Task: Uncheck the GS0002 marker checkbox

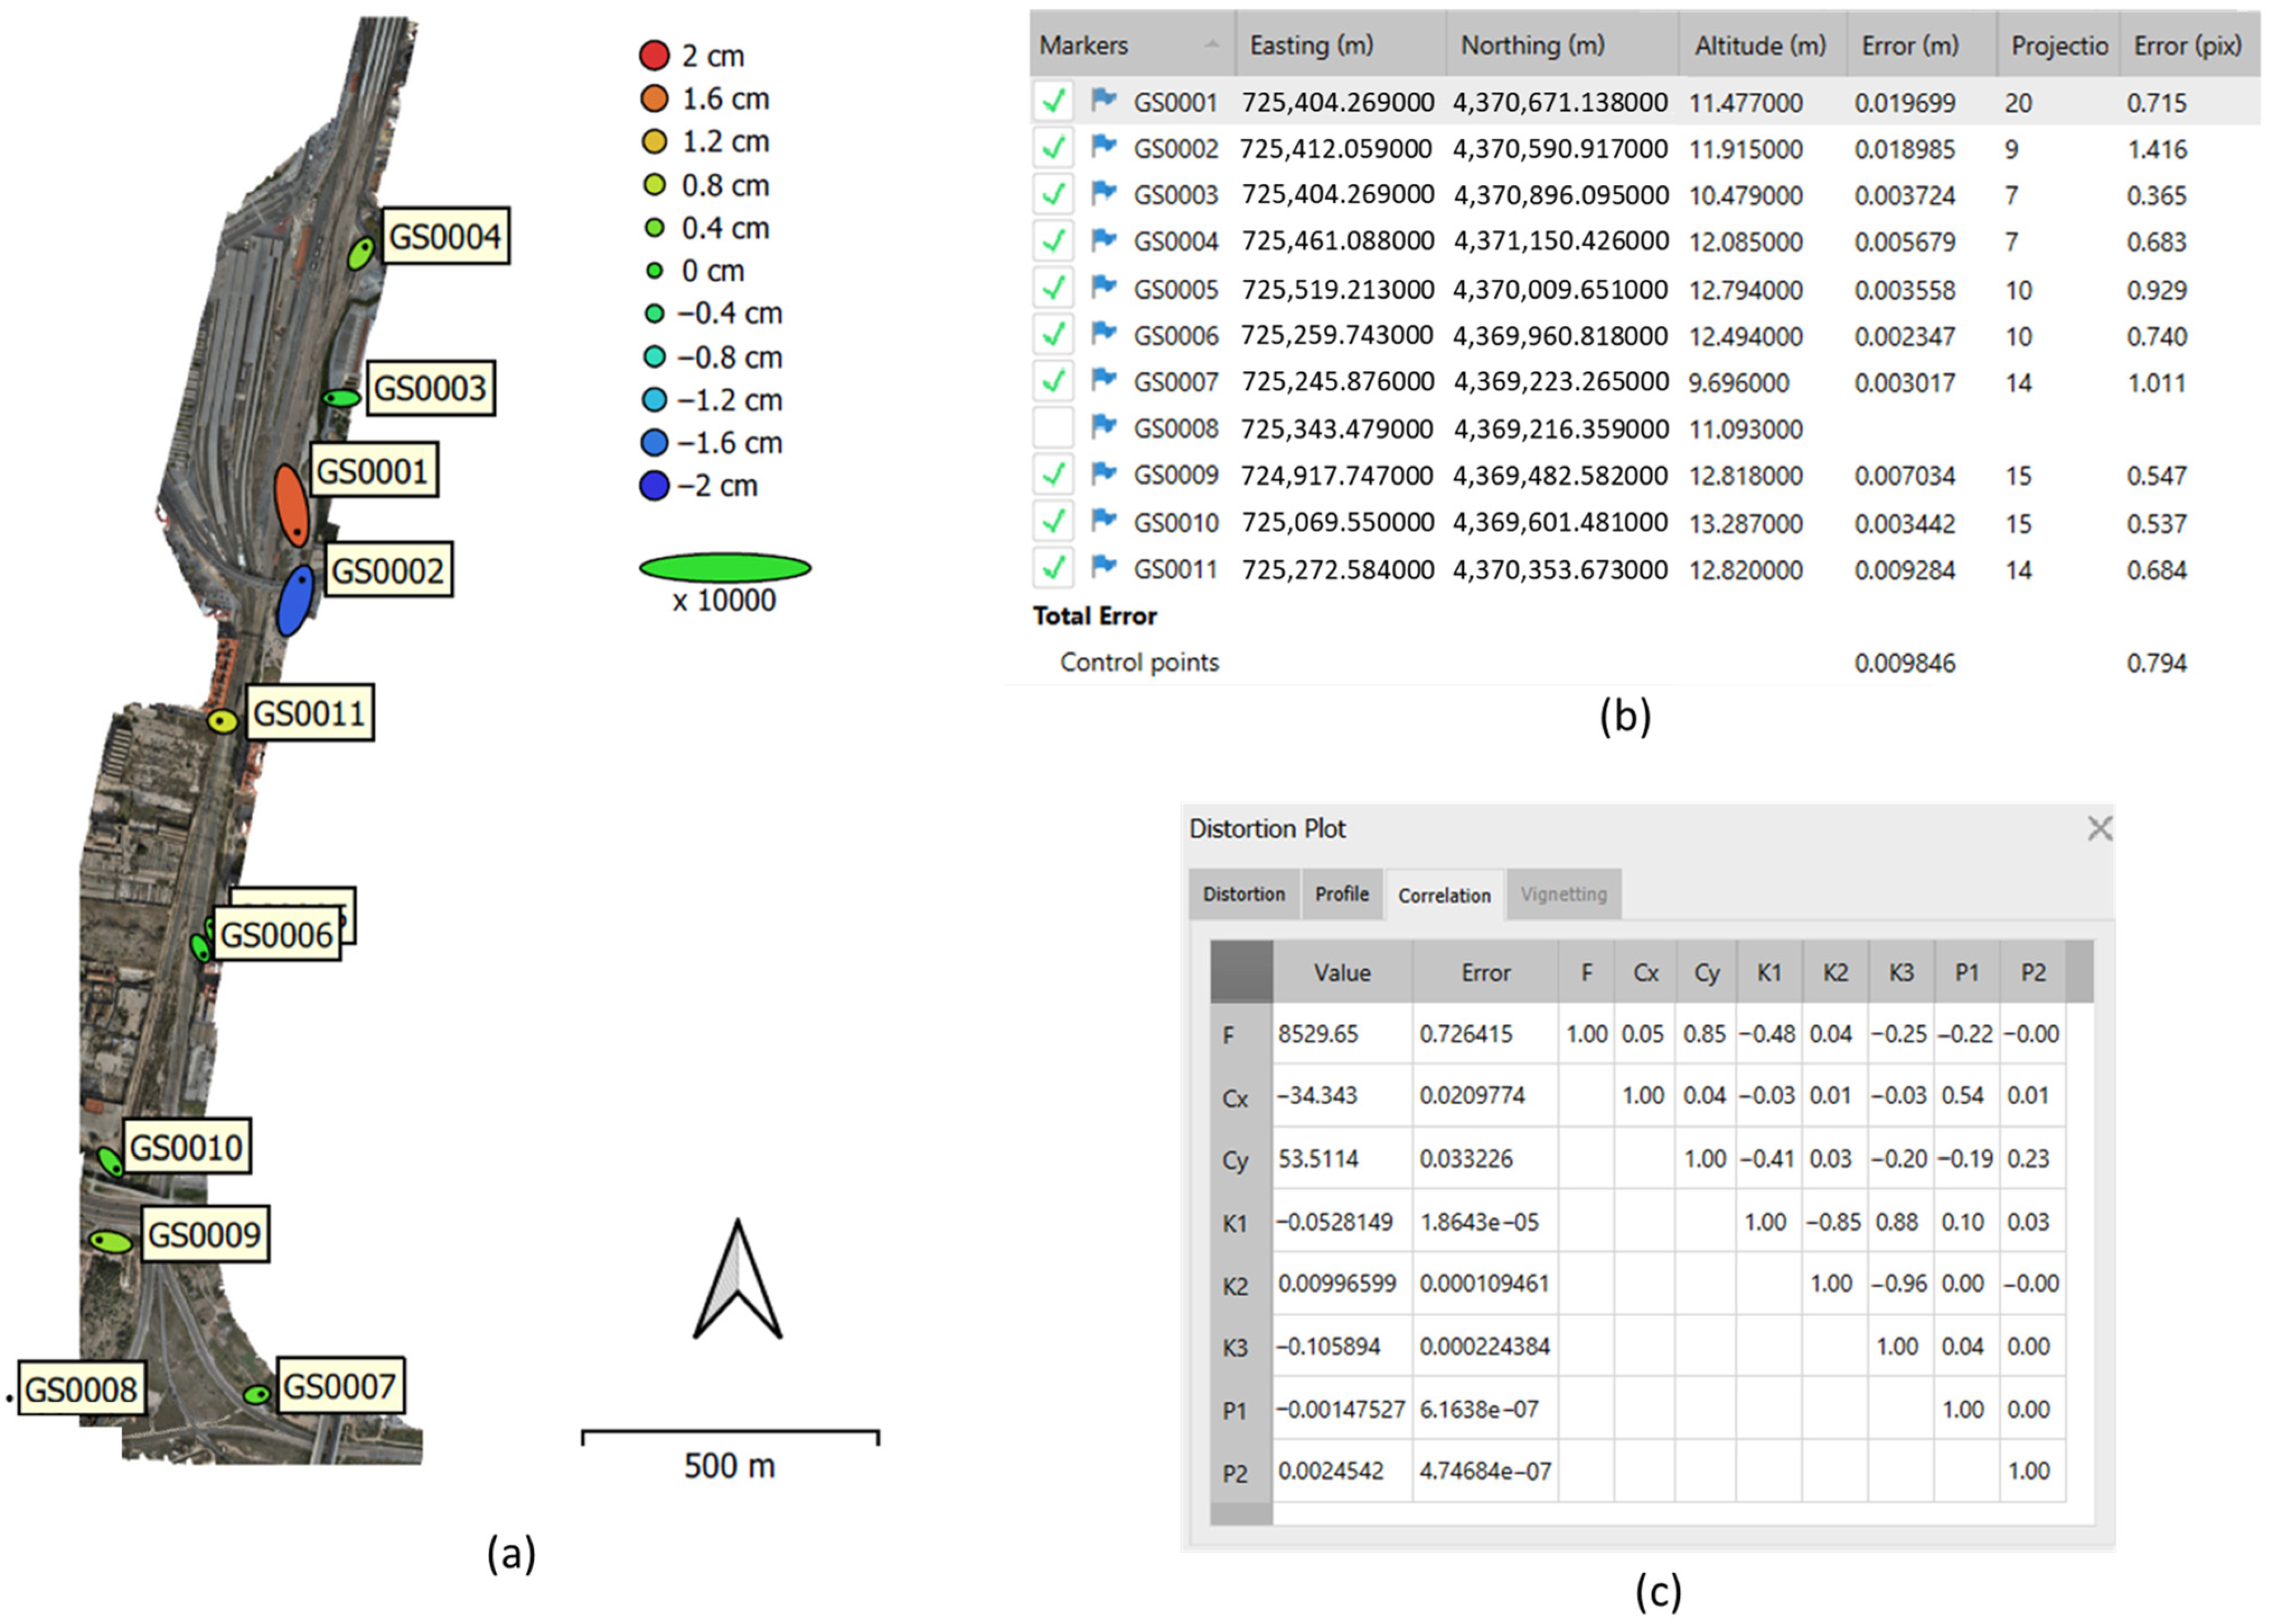Action: point(1053,148)
